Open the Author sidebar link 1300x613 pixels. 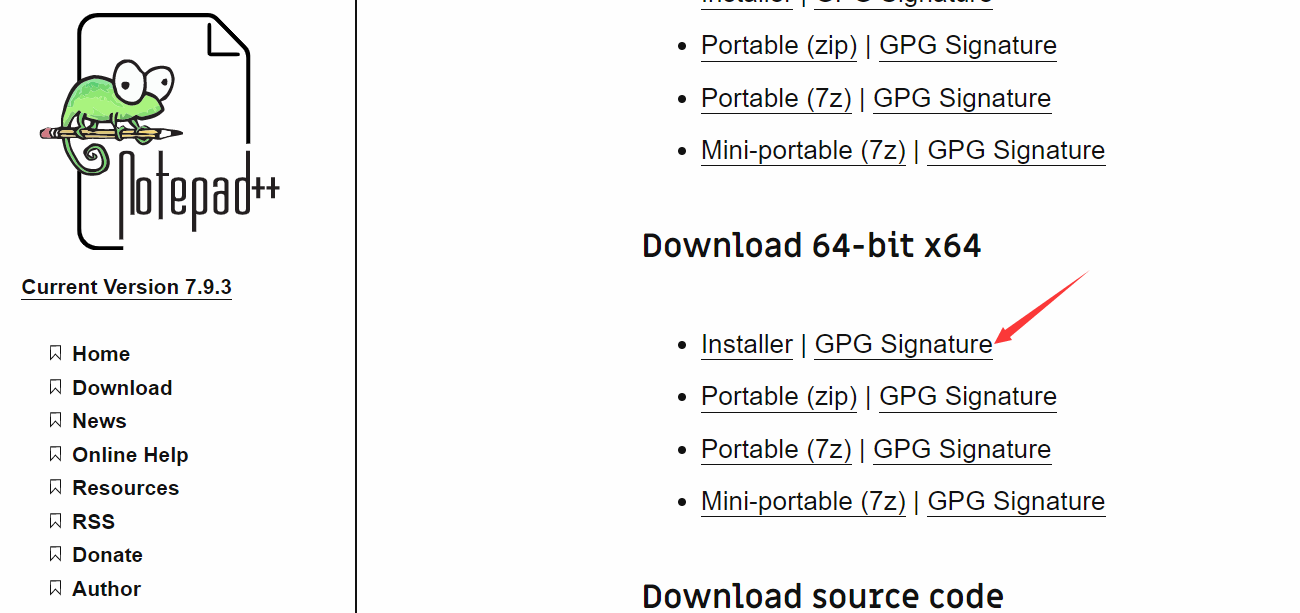click(106, 589)
